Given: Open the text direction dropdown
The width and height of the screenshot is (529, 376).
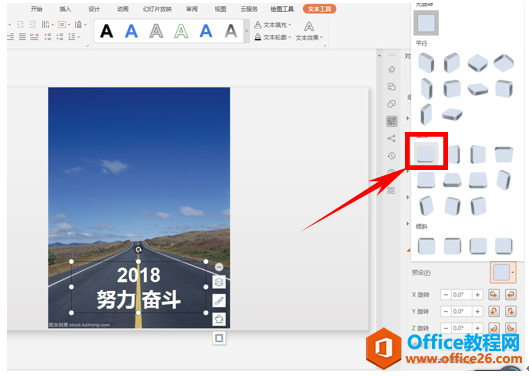Looking at the screenshot, I should coord(47,24).
